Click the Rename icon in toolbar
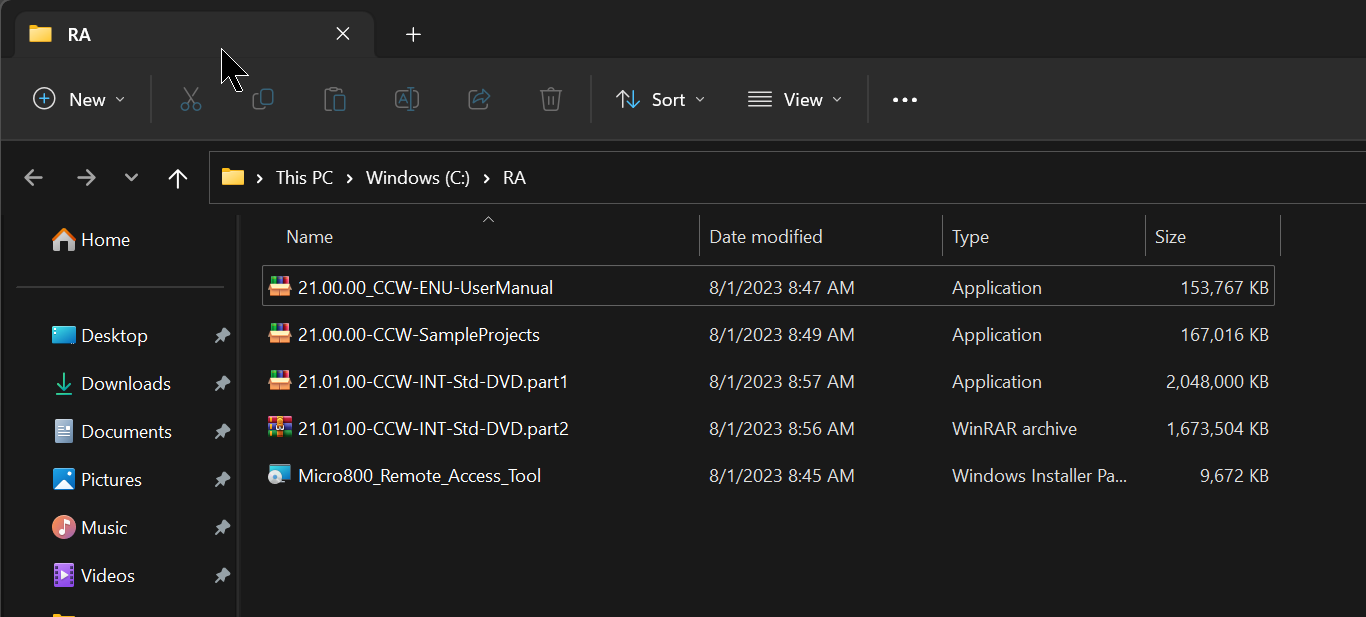 click(x=407, y=99)
